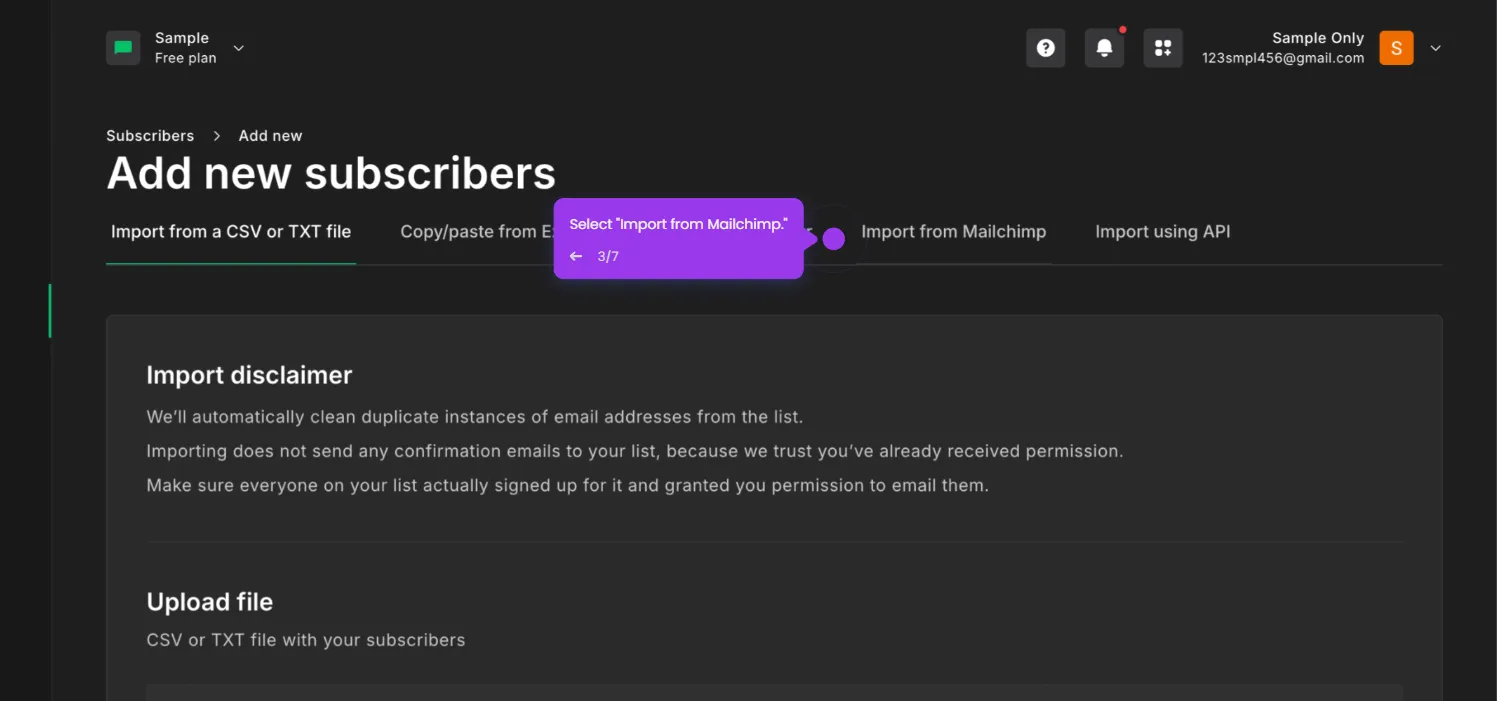Screen dimensions: 1497x701
Task: Click the Add new subscribers page title
Action: [331, 173]
